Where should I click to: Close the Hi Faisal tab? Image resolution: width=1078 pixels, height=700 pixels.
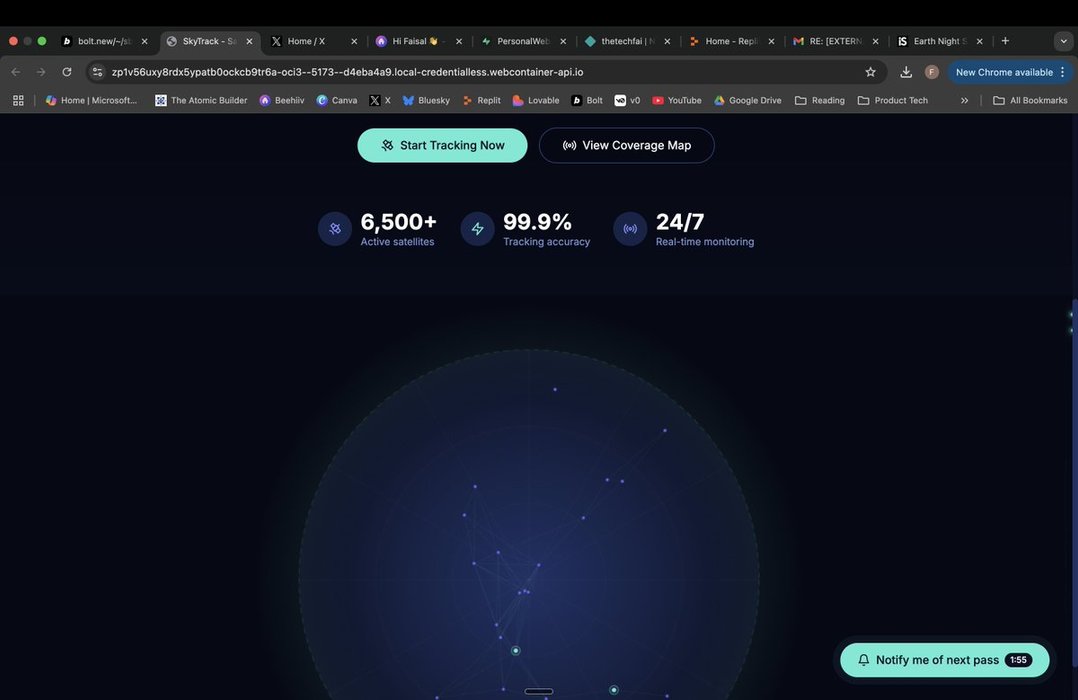[459, 41]
